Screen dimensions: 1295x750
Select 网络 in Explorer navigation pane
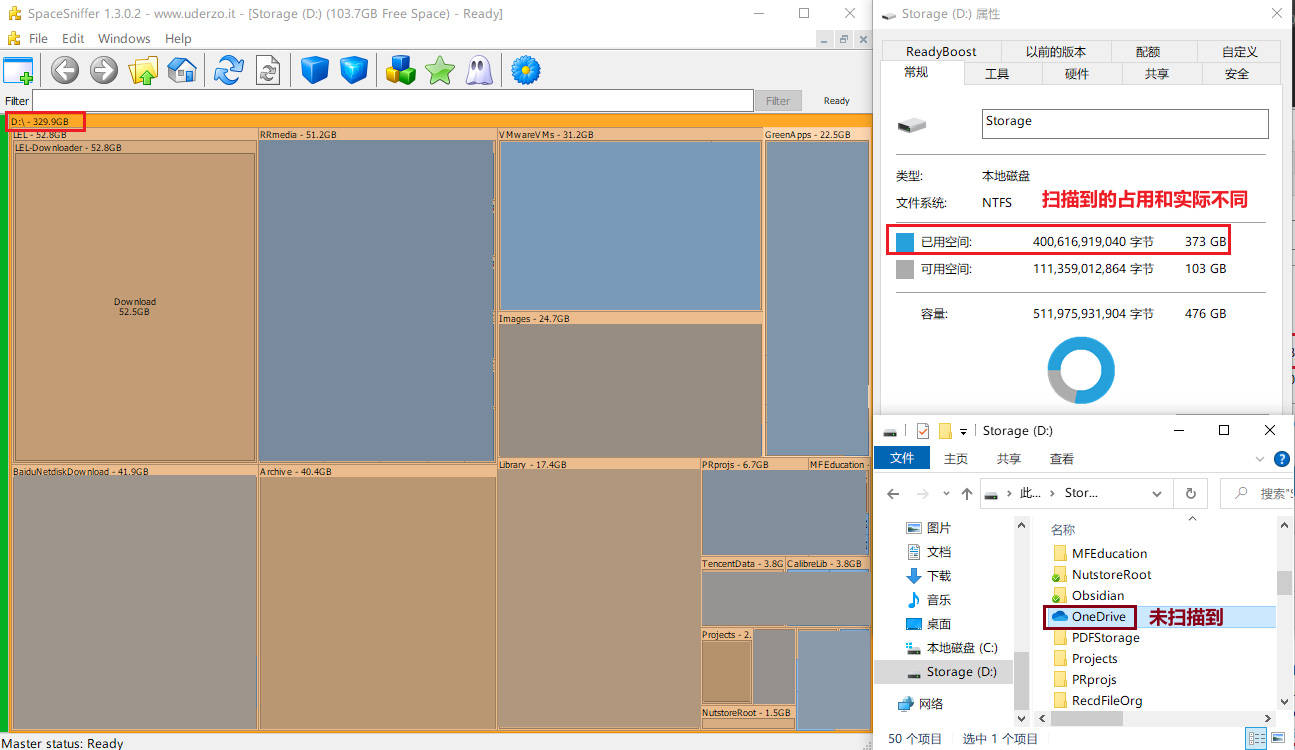click(931, 704)
